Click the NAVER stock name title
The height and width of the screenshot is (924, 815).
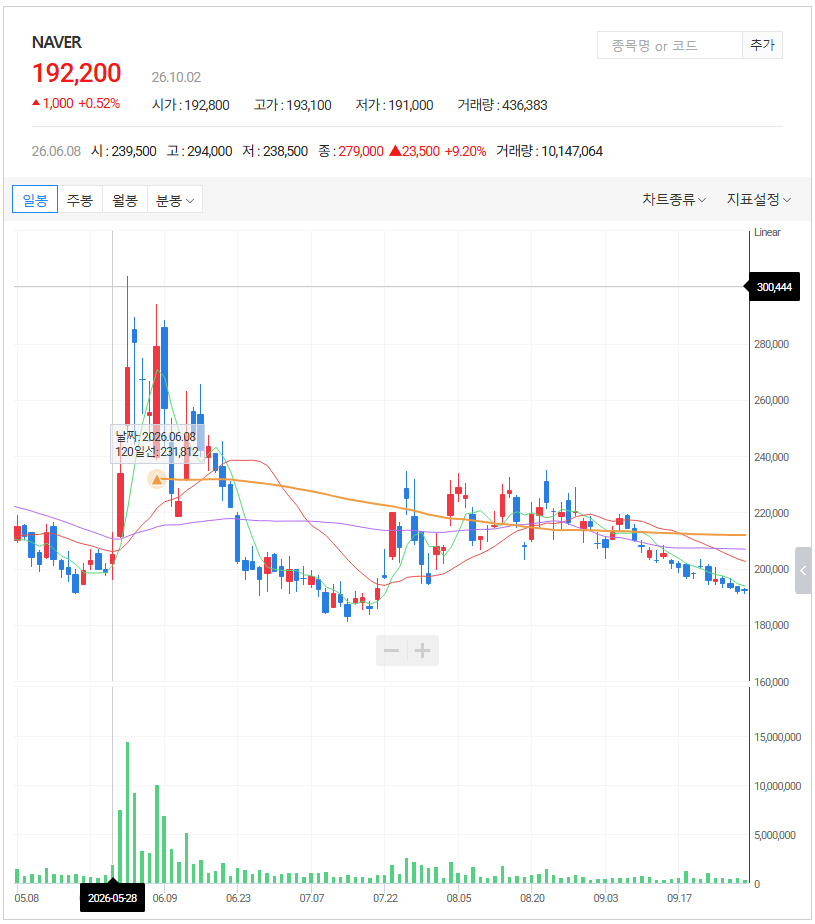click(x=57, y=42)
